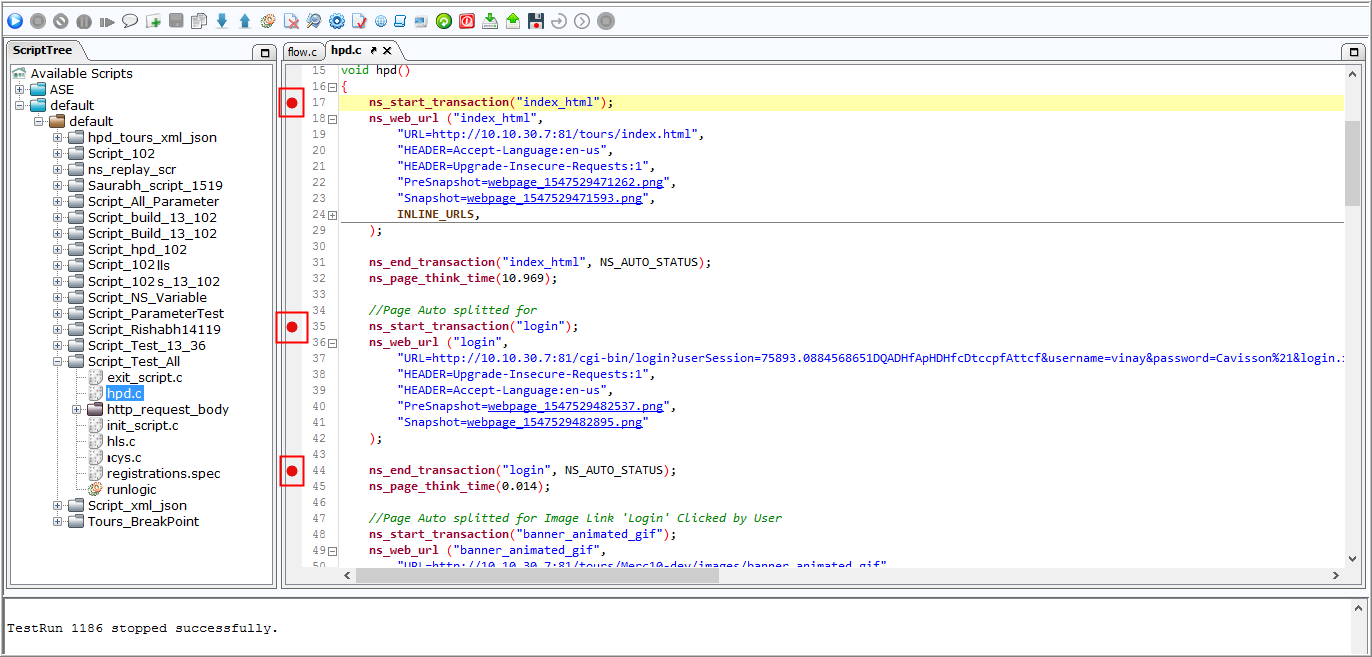Expand the ASE node in ScriptTree
The width and height of the screenshot is (1372, 657).
(19, 89)
